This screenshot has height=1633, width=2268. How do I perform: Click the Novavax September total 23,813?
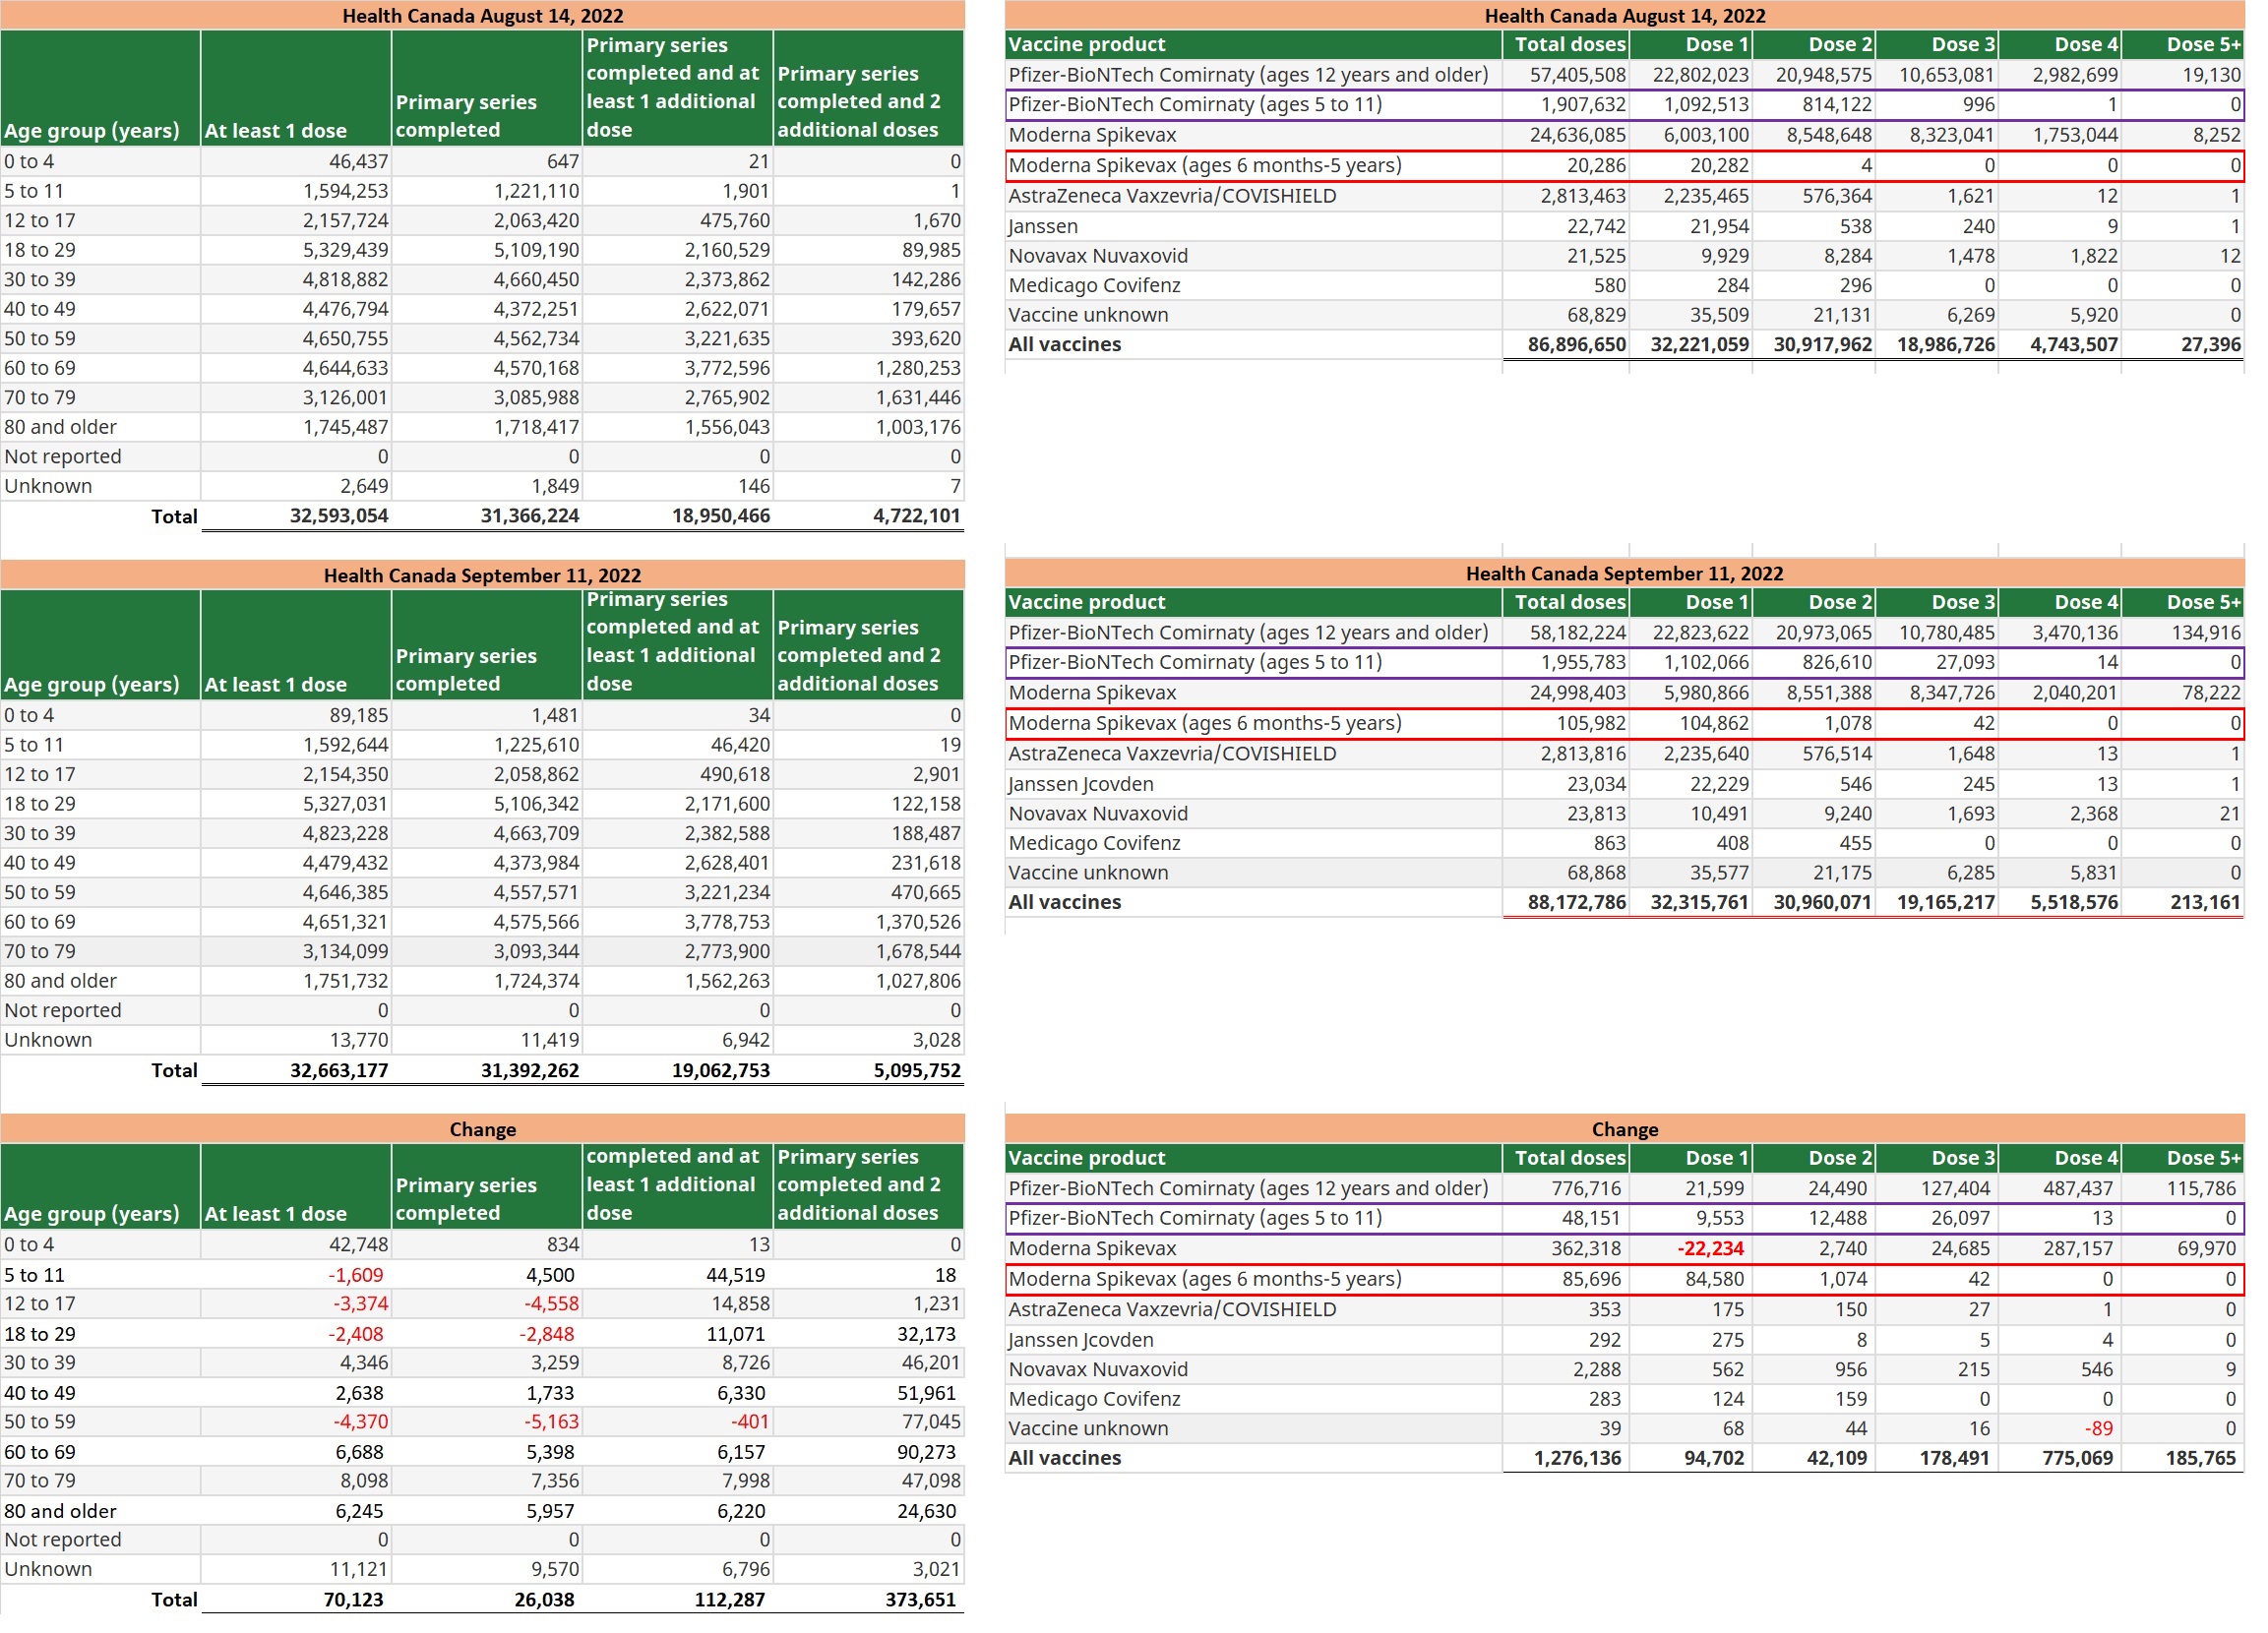[1566, 814]
